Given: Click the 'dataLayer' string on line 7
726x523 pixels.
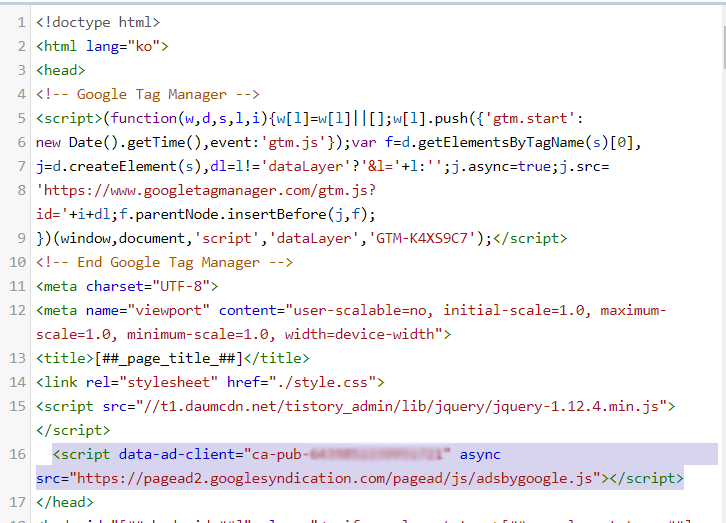Looking at the screenshot, I should click(305, 167).
